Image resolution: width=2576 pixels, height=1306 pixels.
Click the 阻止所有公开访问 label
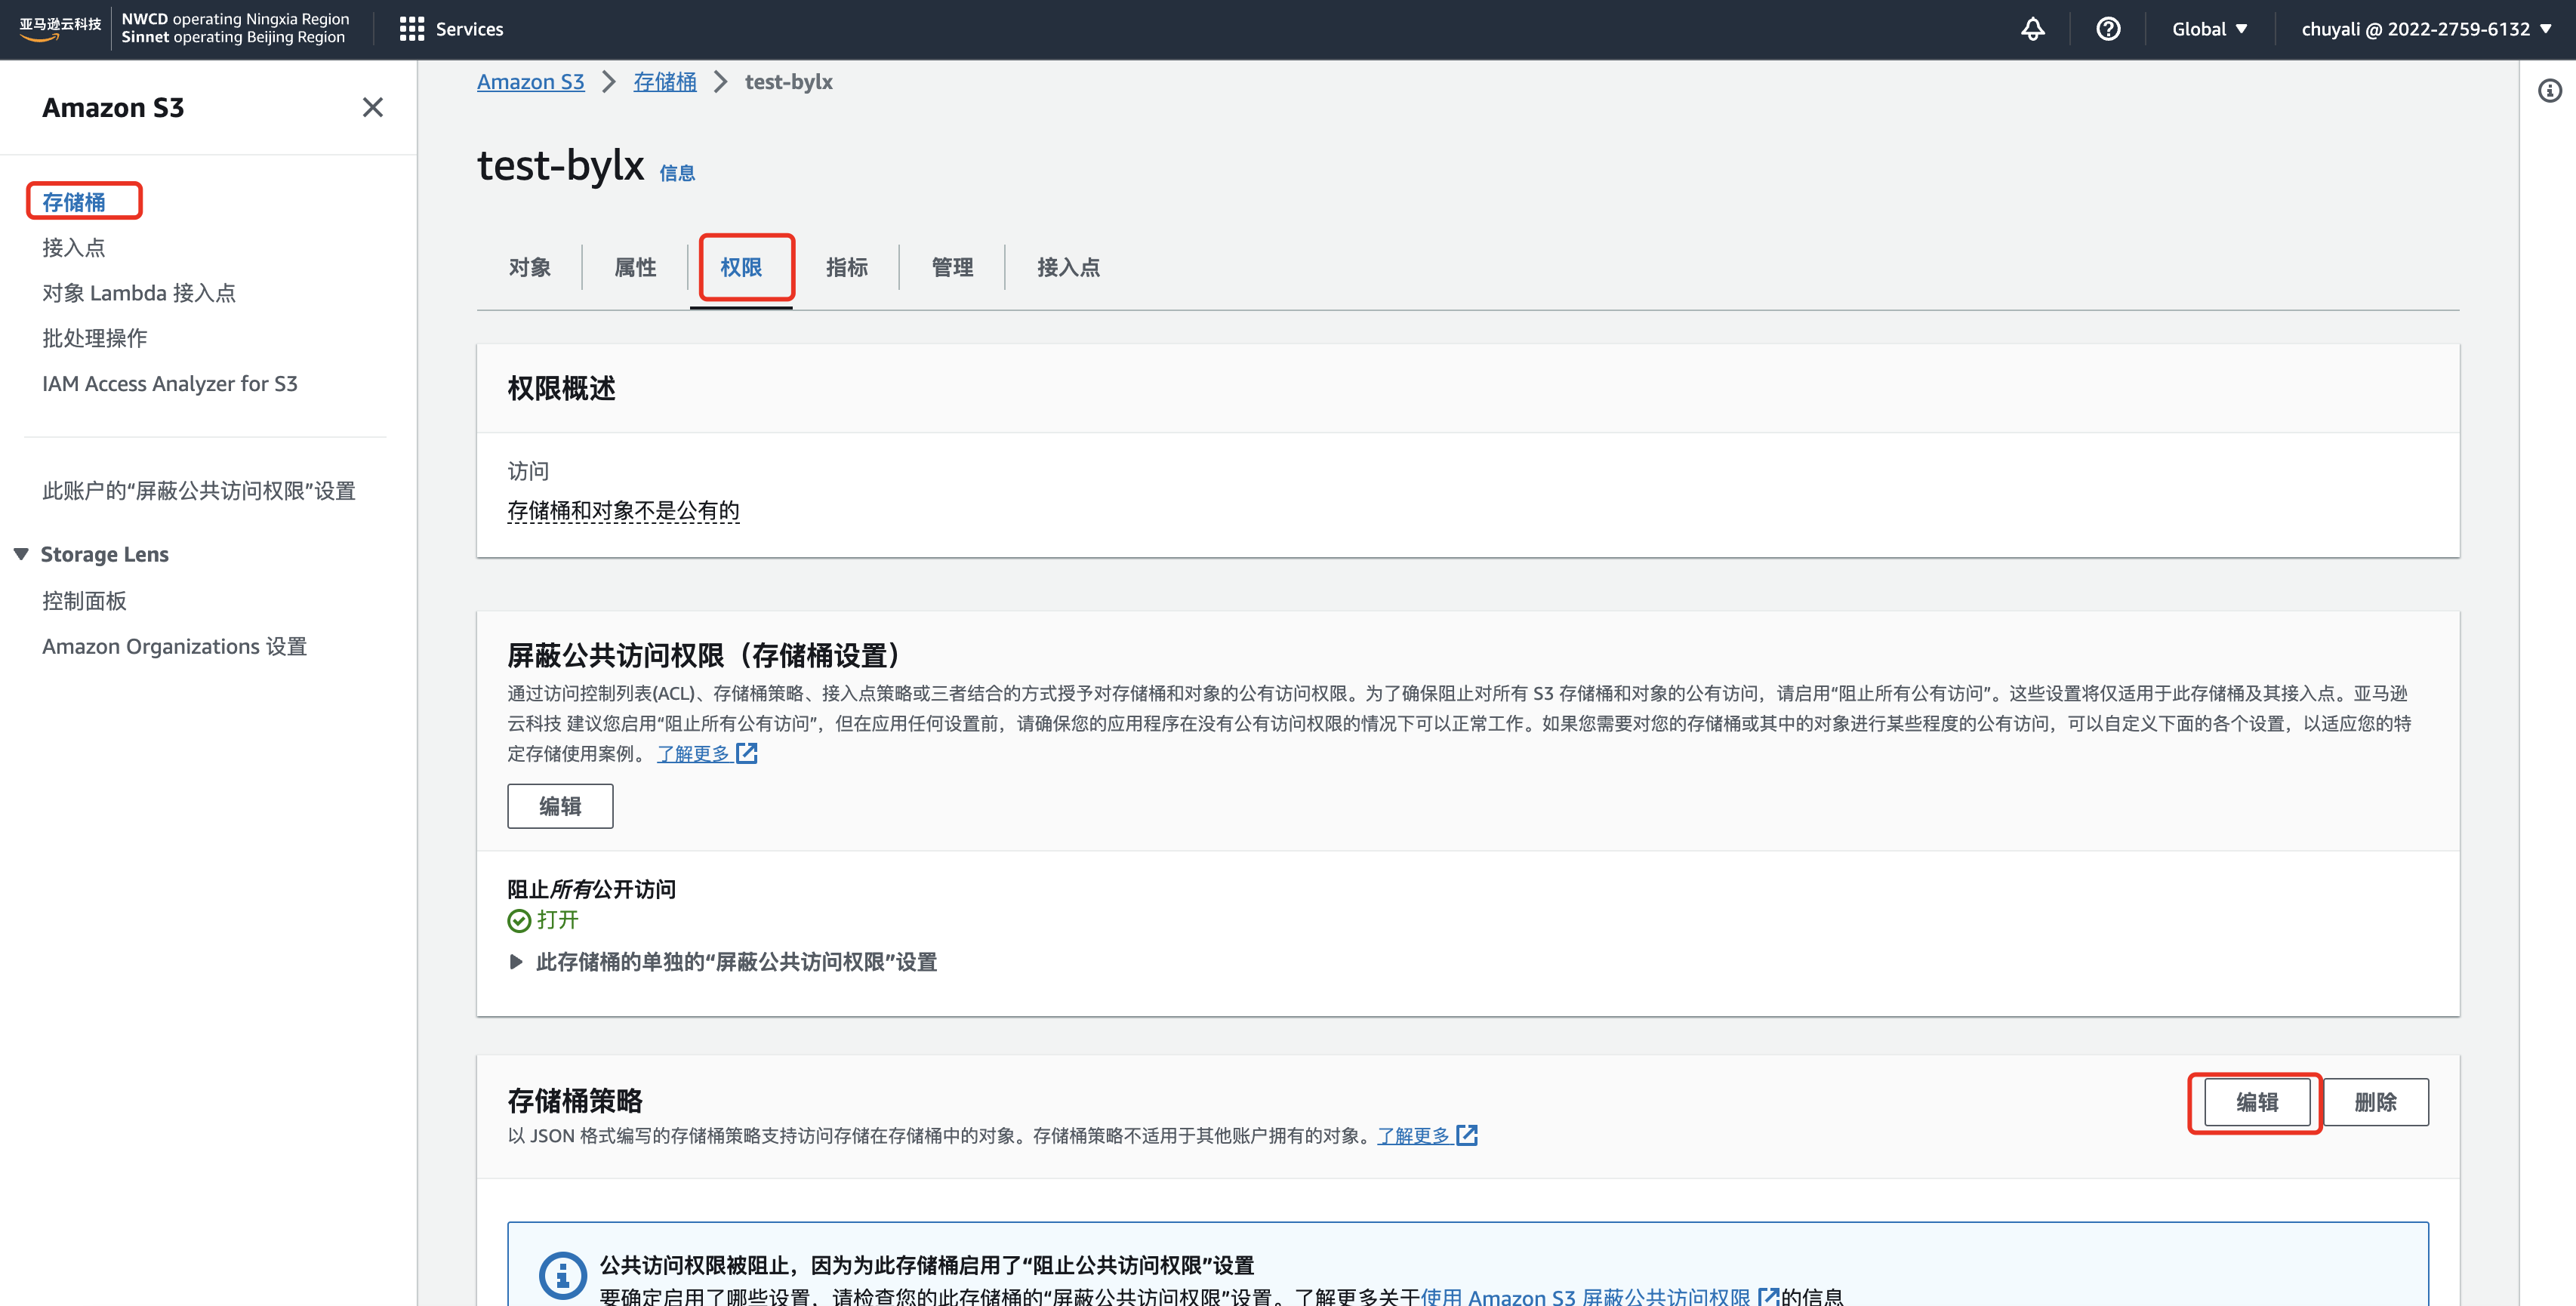591,889
